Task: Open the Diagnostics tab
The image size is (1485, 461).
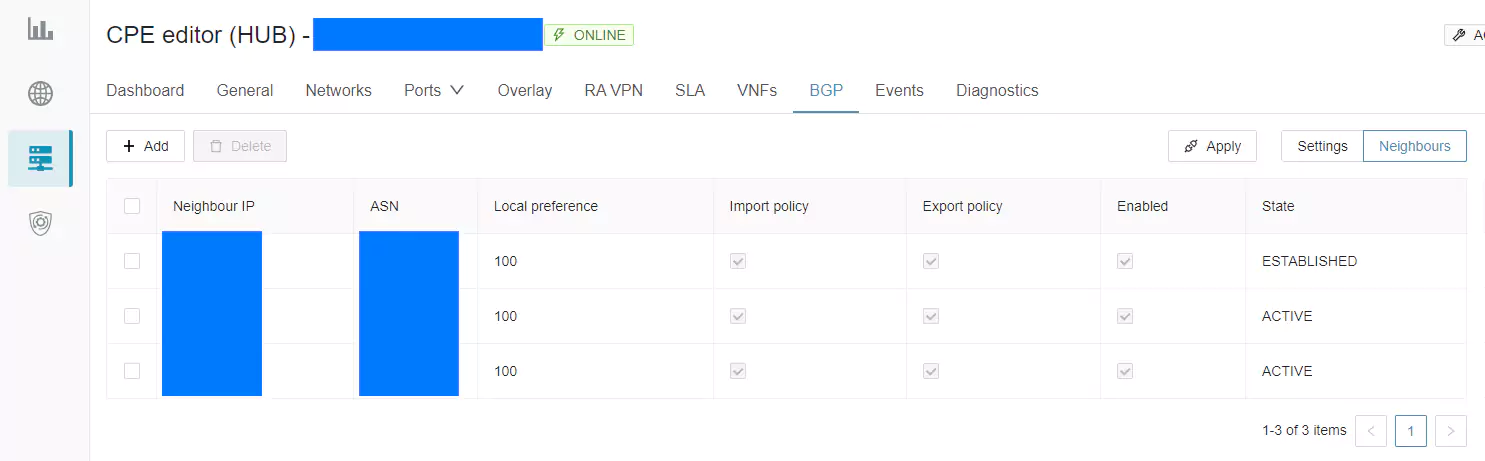Action: click(x=997, y=90)
